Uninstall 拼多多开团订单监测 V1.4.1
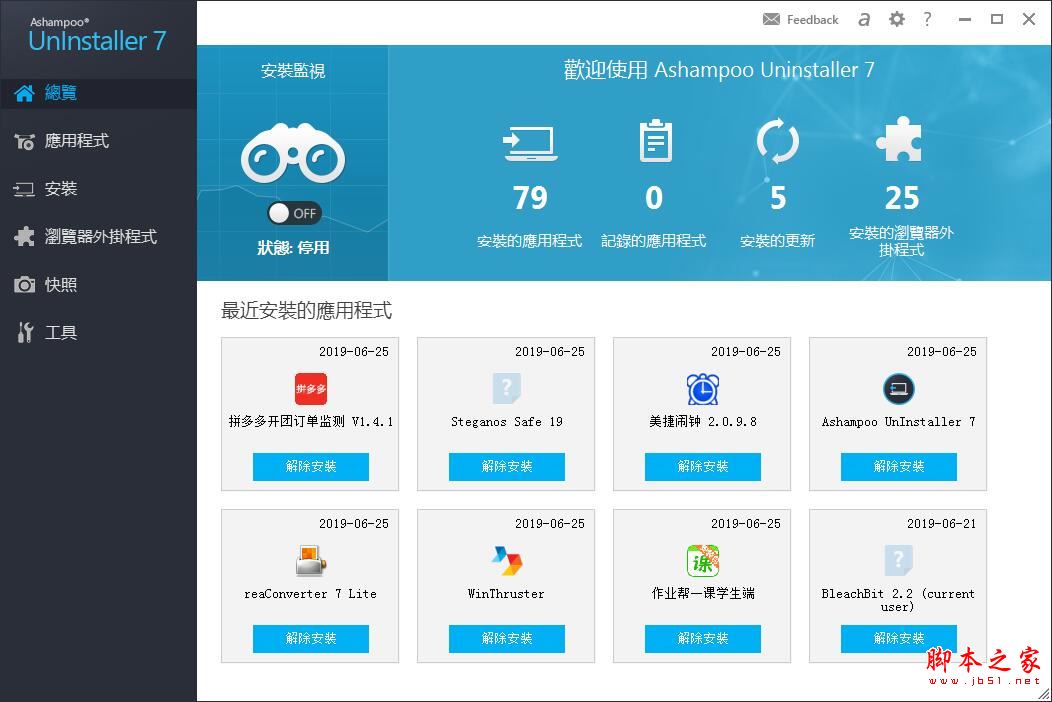The image size is (1052, 702). pyautogui.click(x=311, y=466)
